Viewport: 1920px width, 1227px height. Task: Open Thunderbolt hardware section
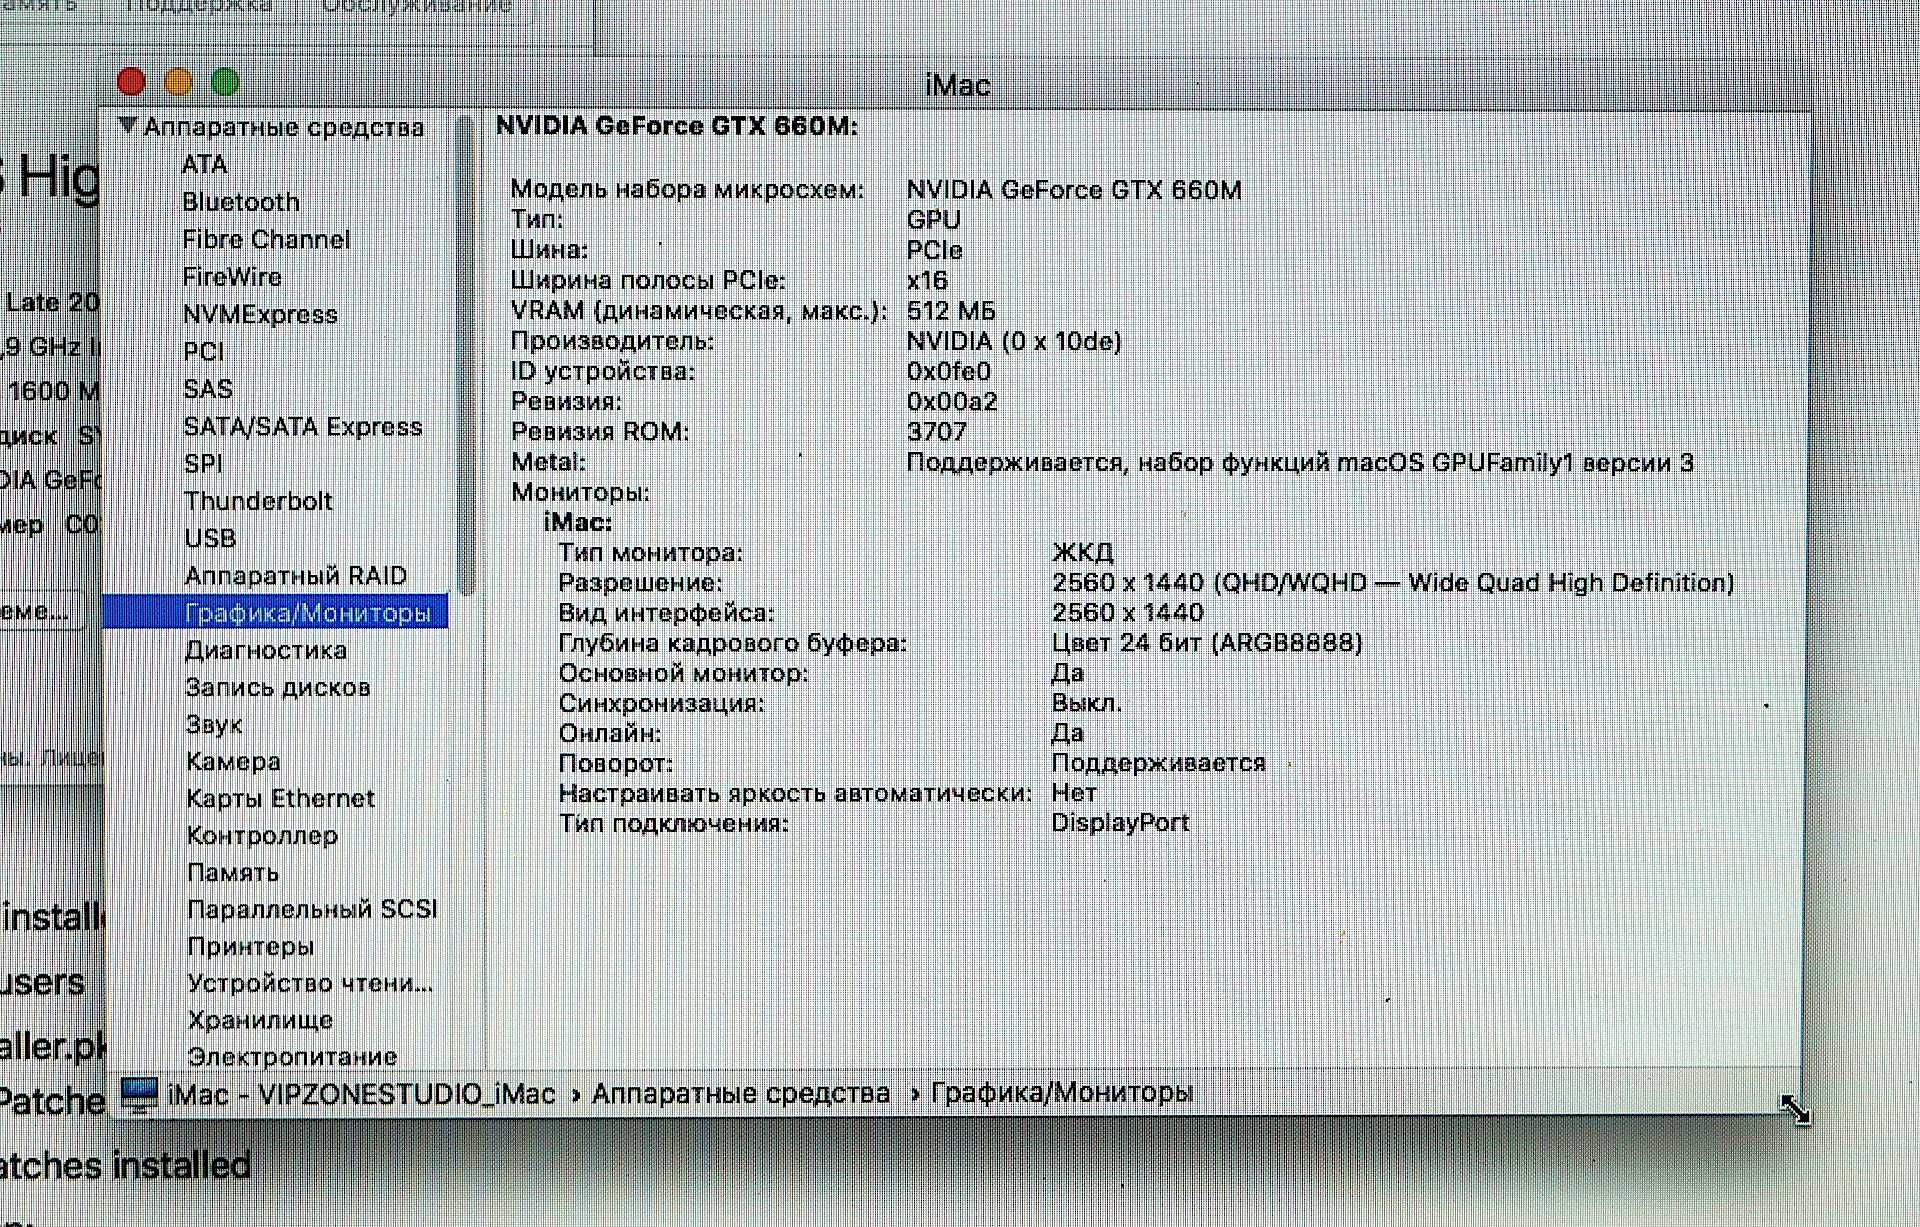[x=258, y=501]
